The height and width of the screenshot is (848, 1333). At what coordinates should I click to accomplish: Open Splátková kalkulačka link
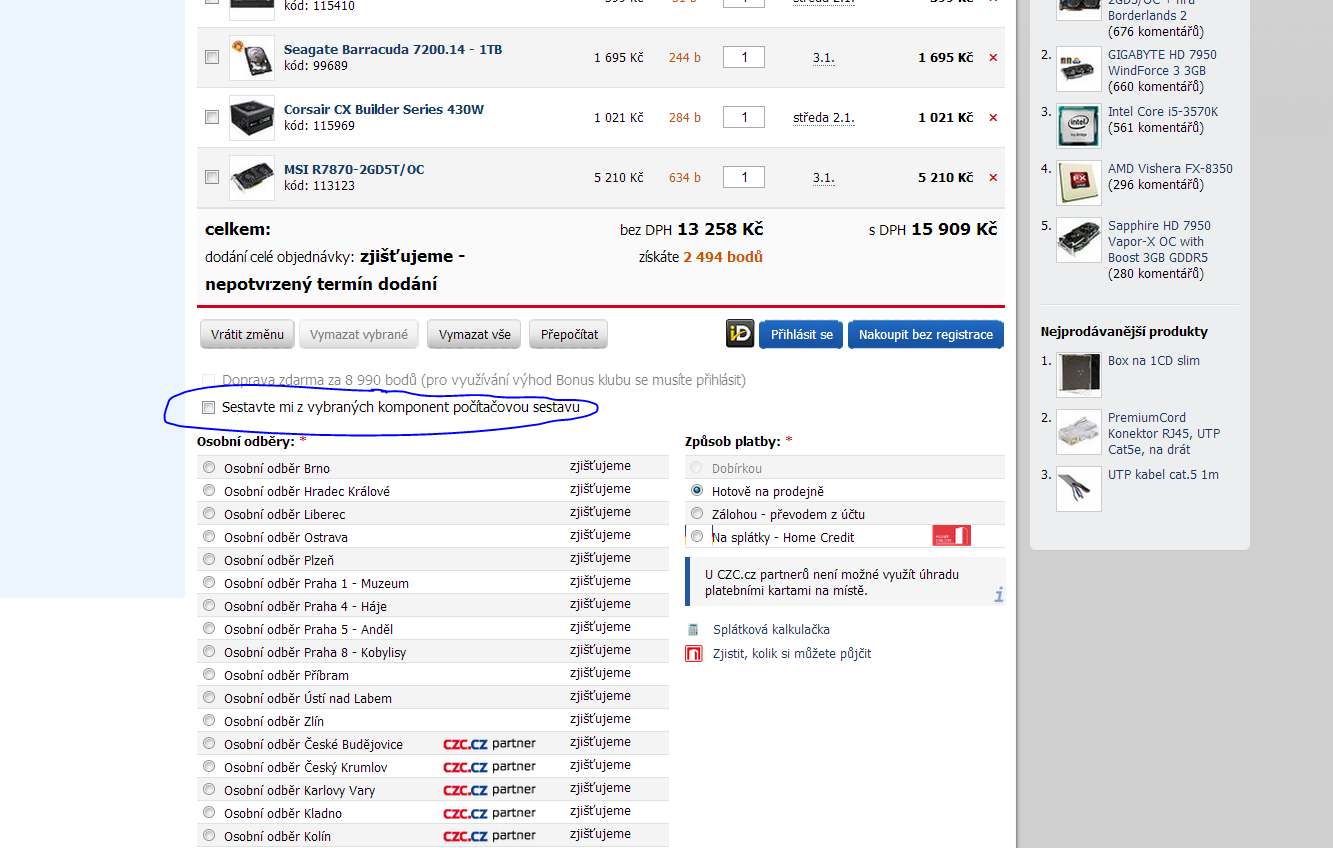pyautogui.click(x=771, y=630)
